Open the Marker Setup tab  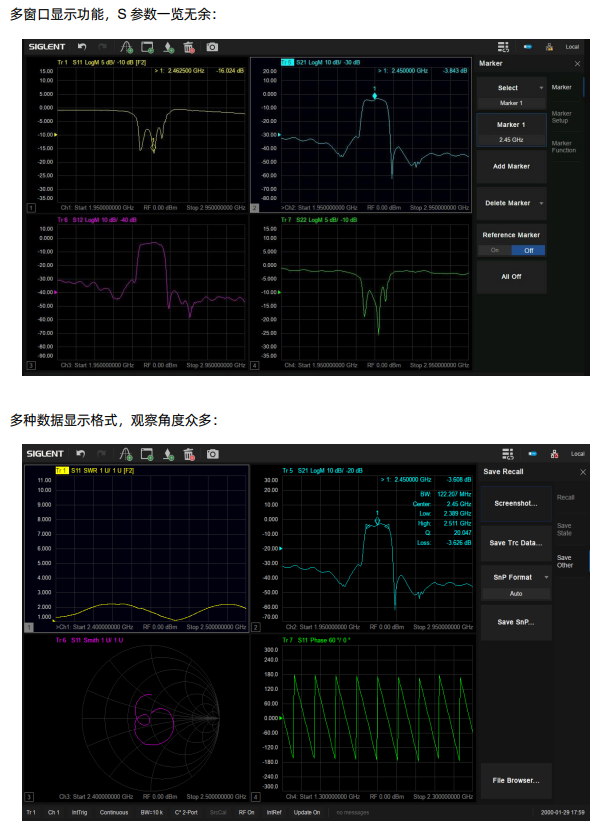pos(561,118)
